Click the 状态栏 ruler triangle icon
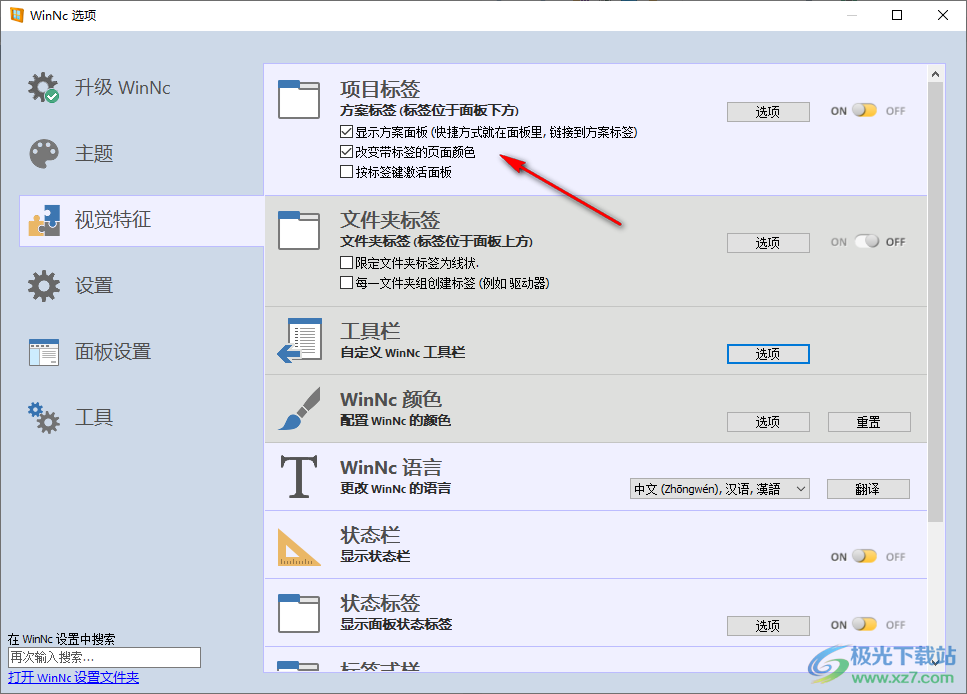The image size is (967, 694). 299,547
